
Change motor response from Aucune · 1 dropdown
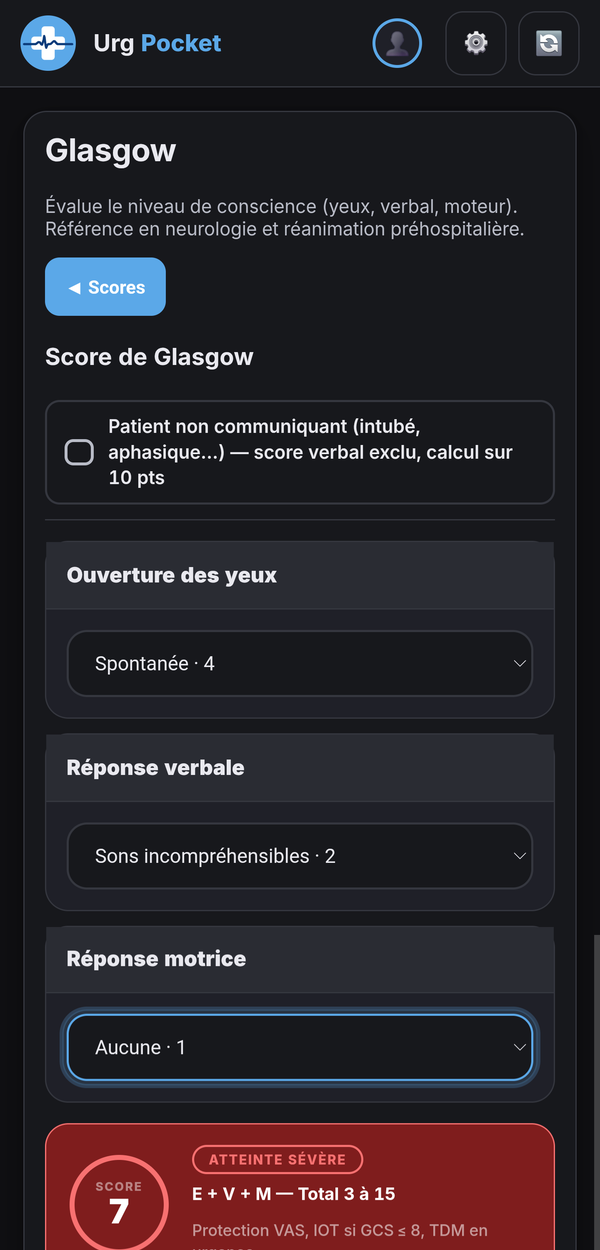pos(299,1047)
